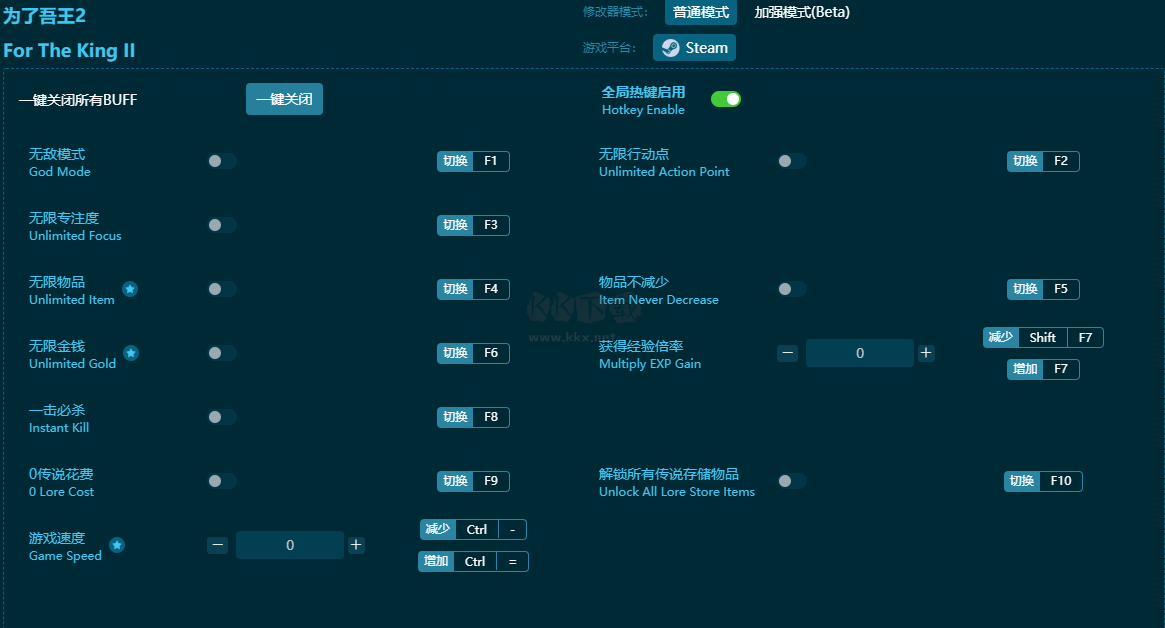Click the 游戏平台 label
The width and height of the screenshot is (1165, 628).
(609, 48)
